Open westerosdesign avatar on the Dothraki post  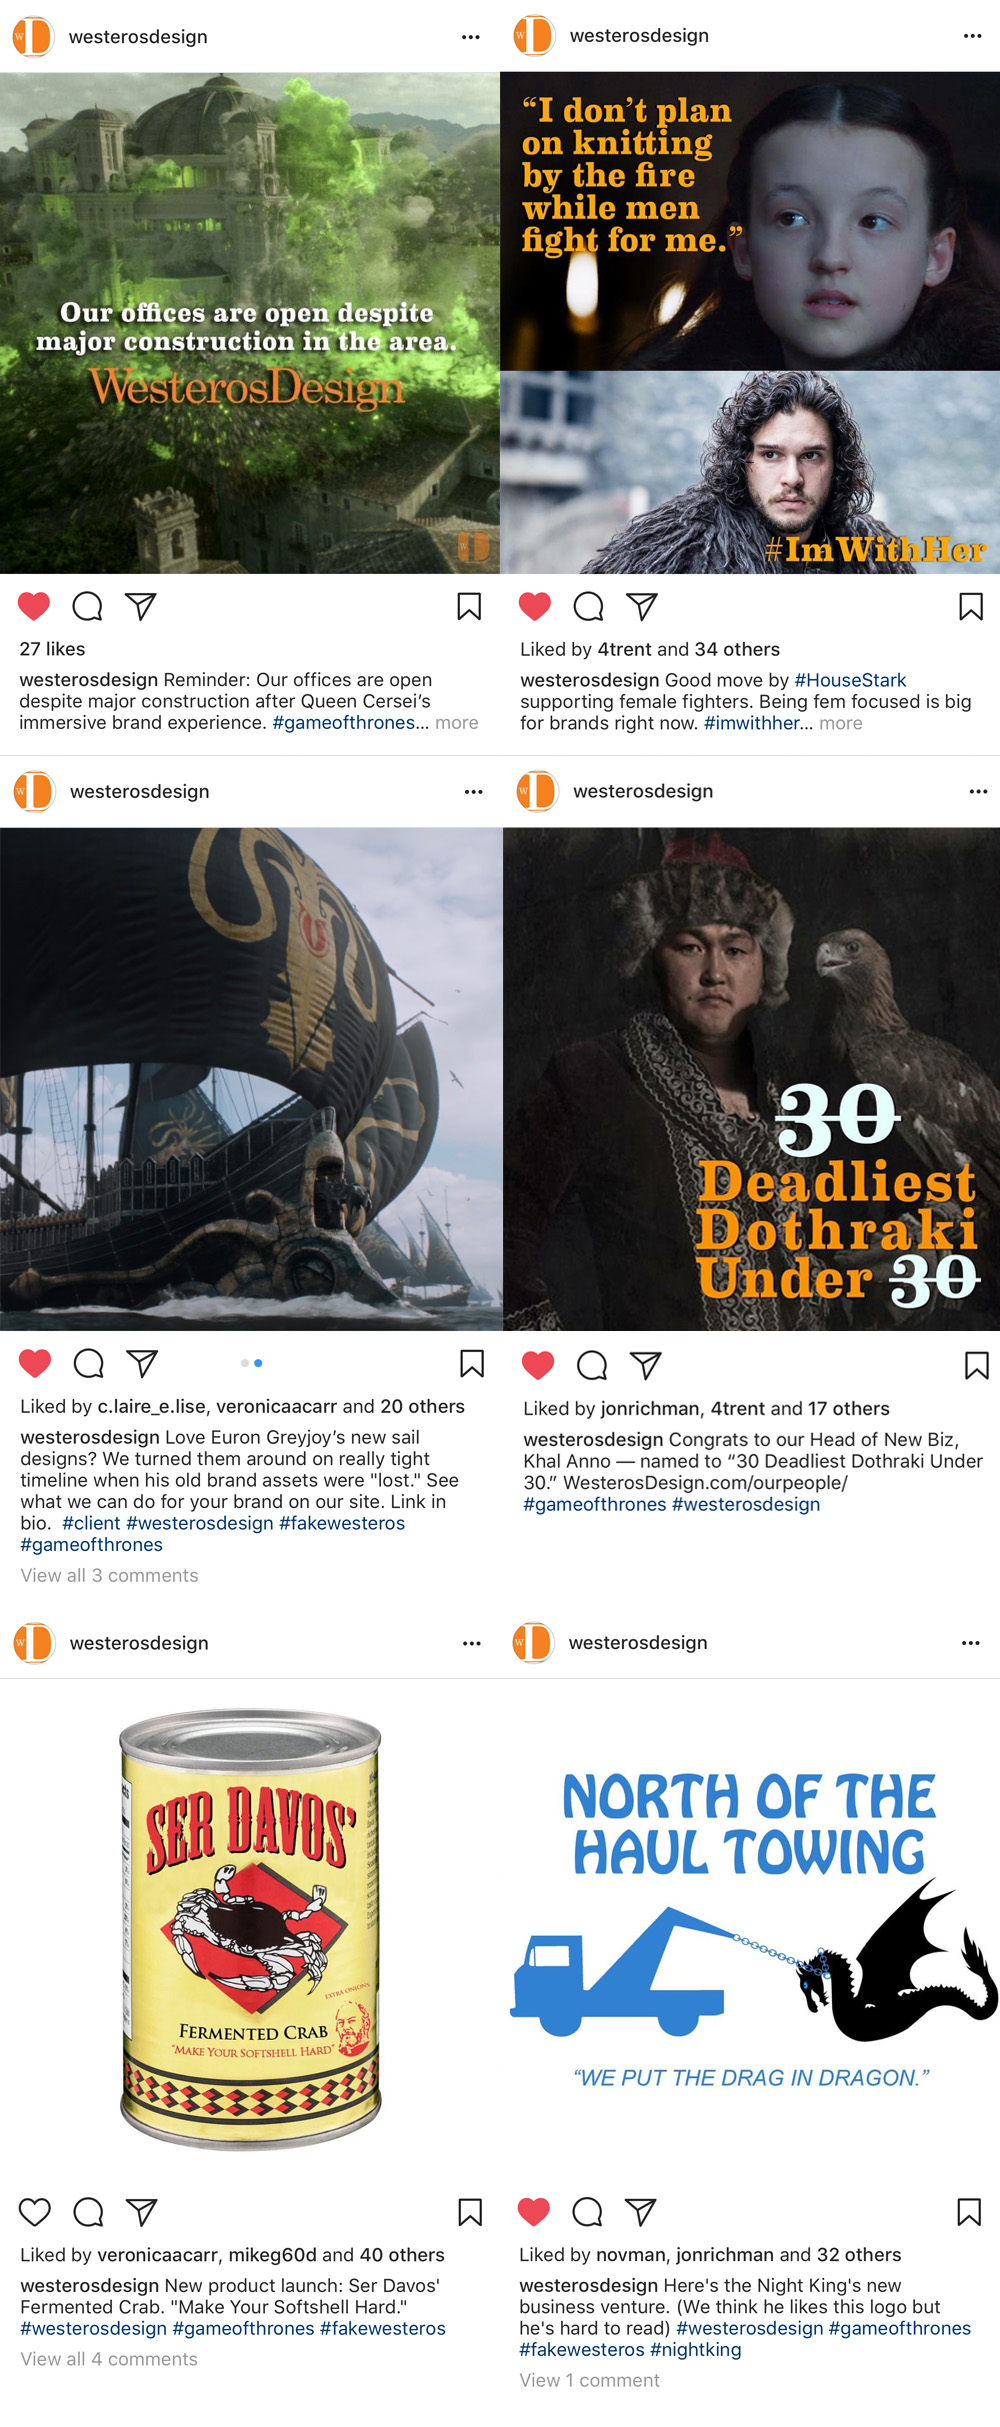[537, 791]
